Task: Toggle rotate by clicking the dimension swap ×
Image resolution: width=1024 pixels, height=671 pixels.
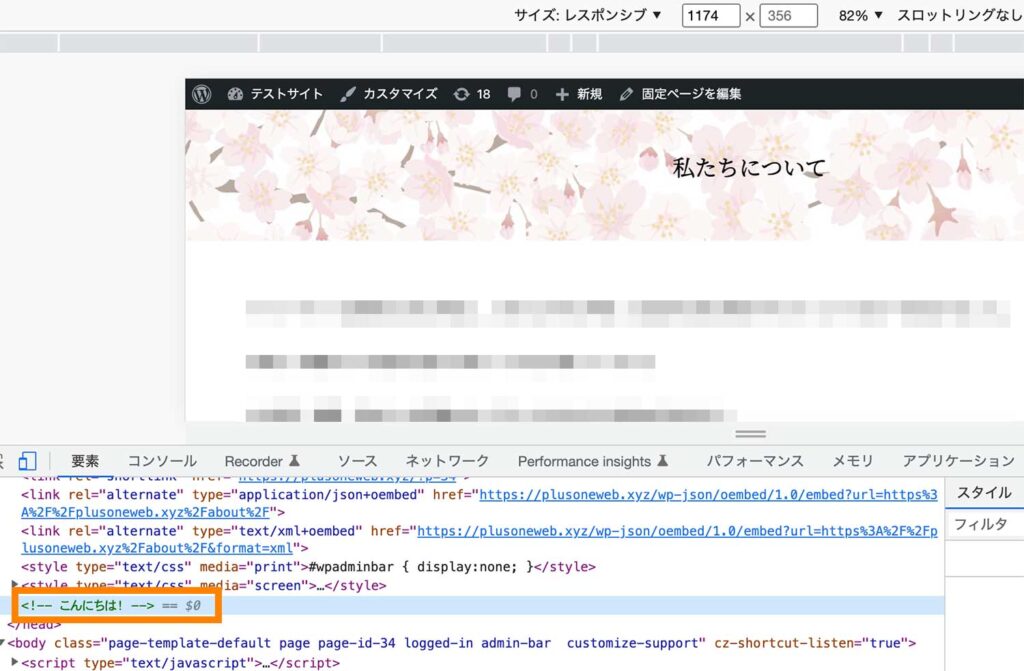Action: [750, 16]
